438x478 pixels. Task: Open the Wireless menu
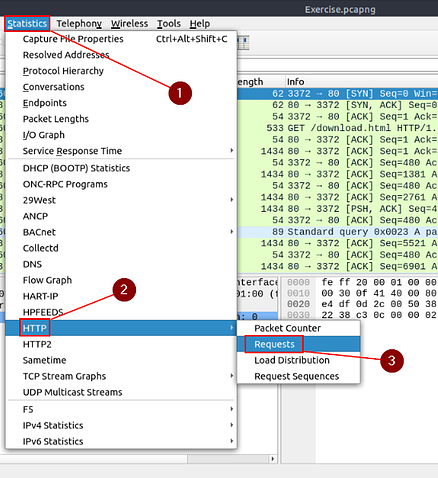tap(129, 24)
